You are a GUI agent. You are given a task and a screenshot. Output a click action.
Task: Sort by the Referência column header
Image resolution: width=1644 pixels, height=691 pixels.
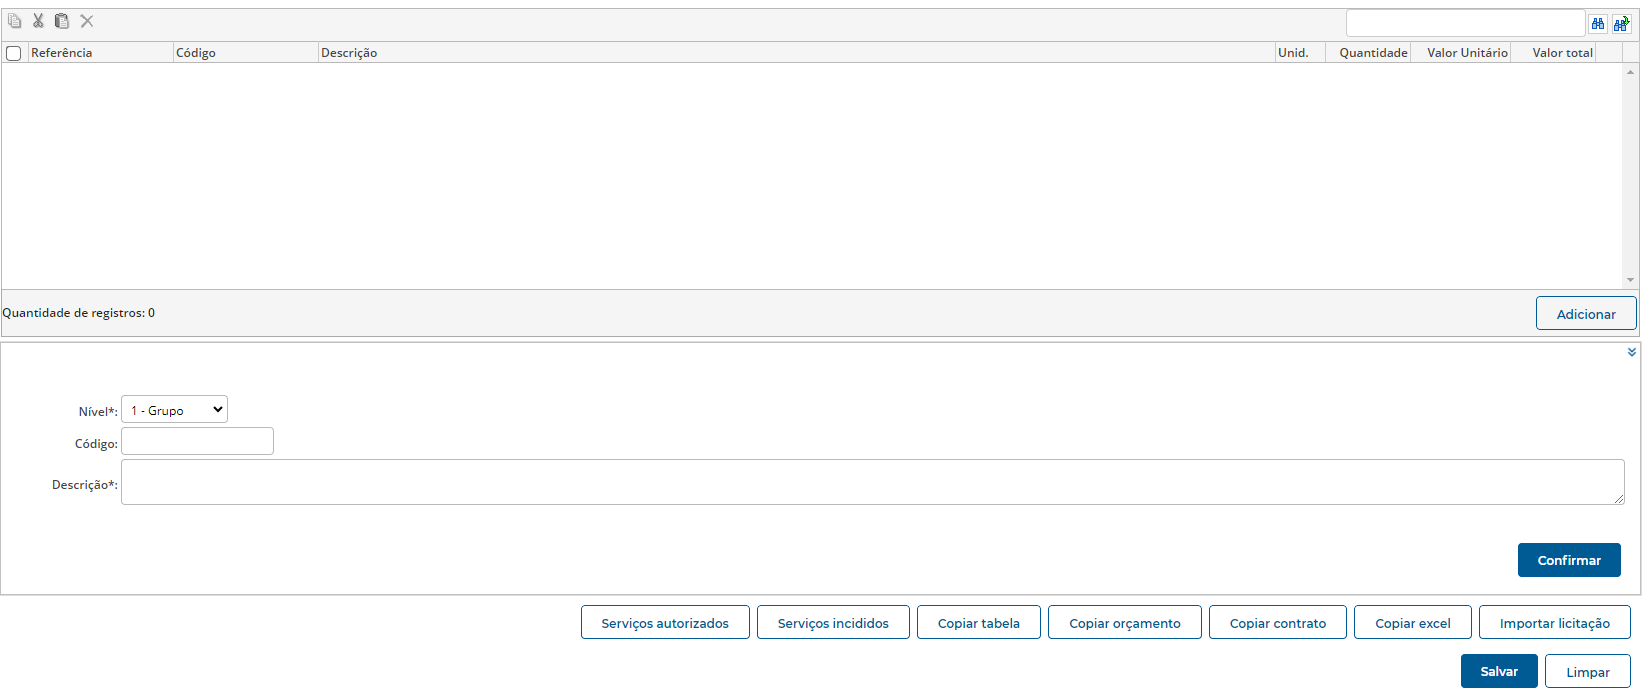(x=62, y=53)
